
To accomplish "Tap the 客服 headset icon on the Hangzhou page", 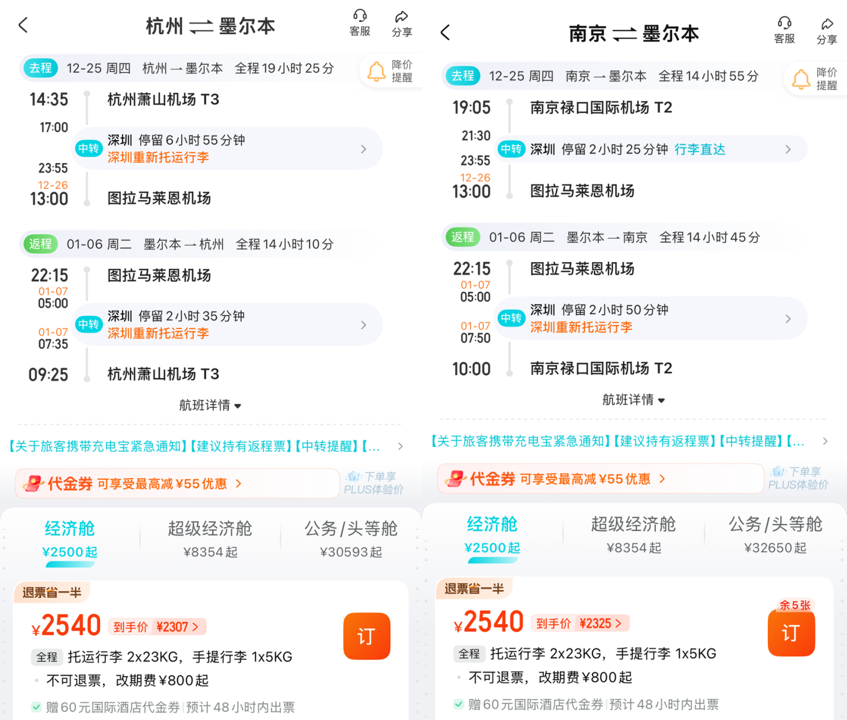I will (x=360, y=23).
